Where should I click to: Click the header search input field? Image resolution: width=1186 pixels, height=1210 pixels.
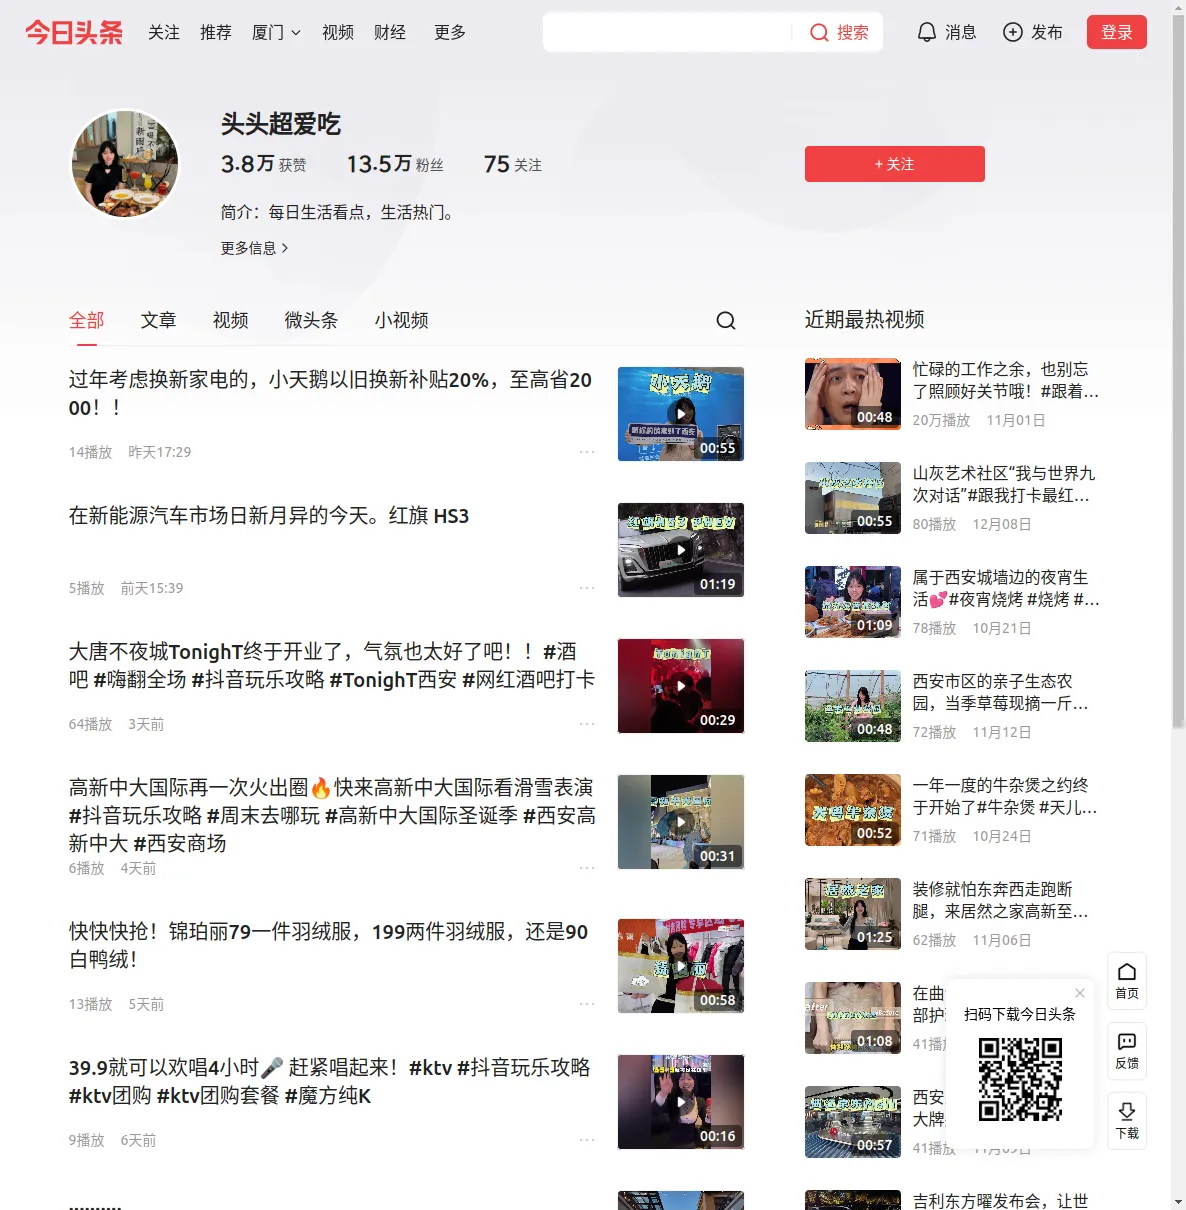point(667,33)
